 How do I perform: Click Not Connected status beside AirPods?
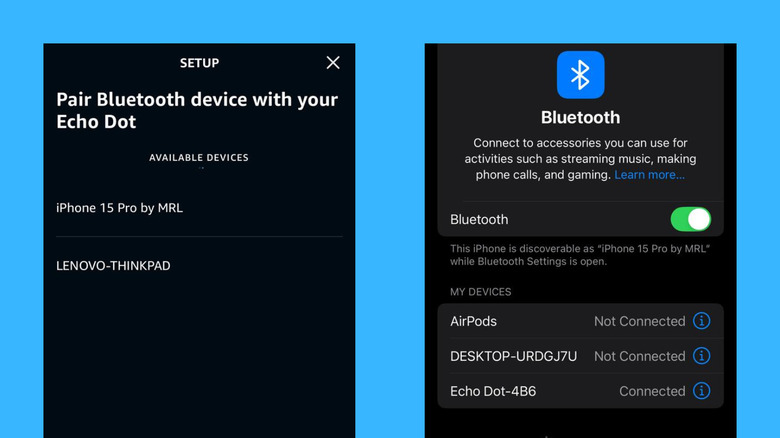click(640, 321)
